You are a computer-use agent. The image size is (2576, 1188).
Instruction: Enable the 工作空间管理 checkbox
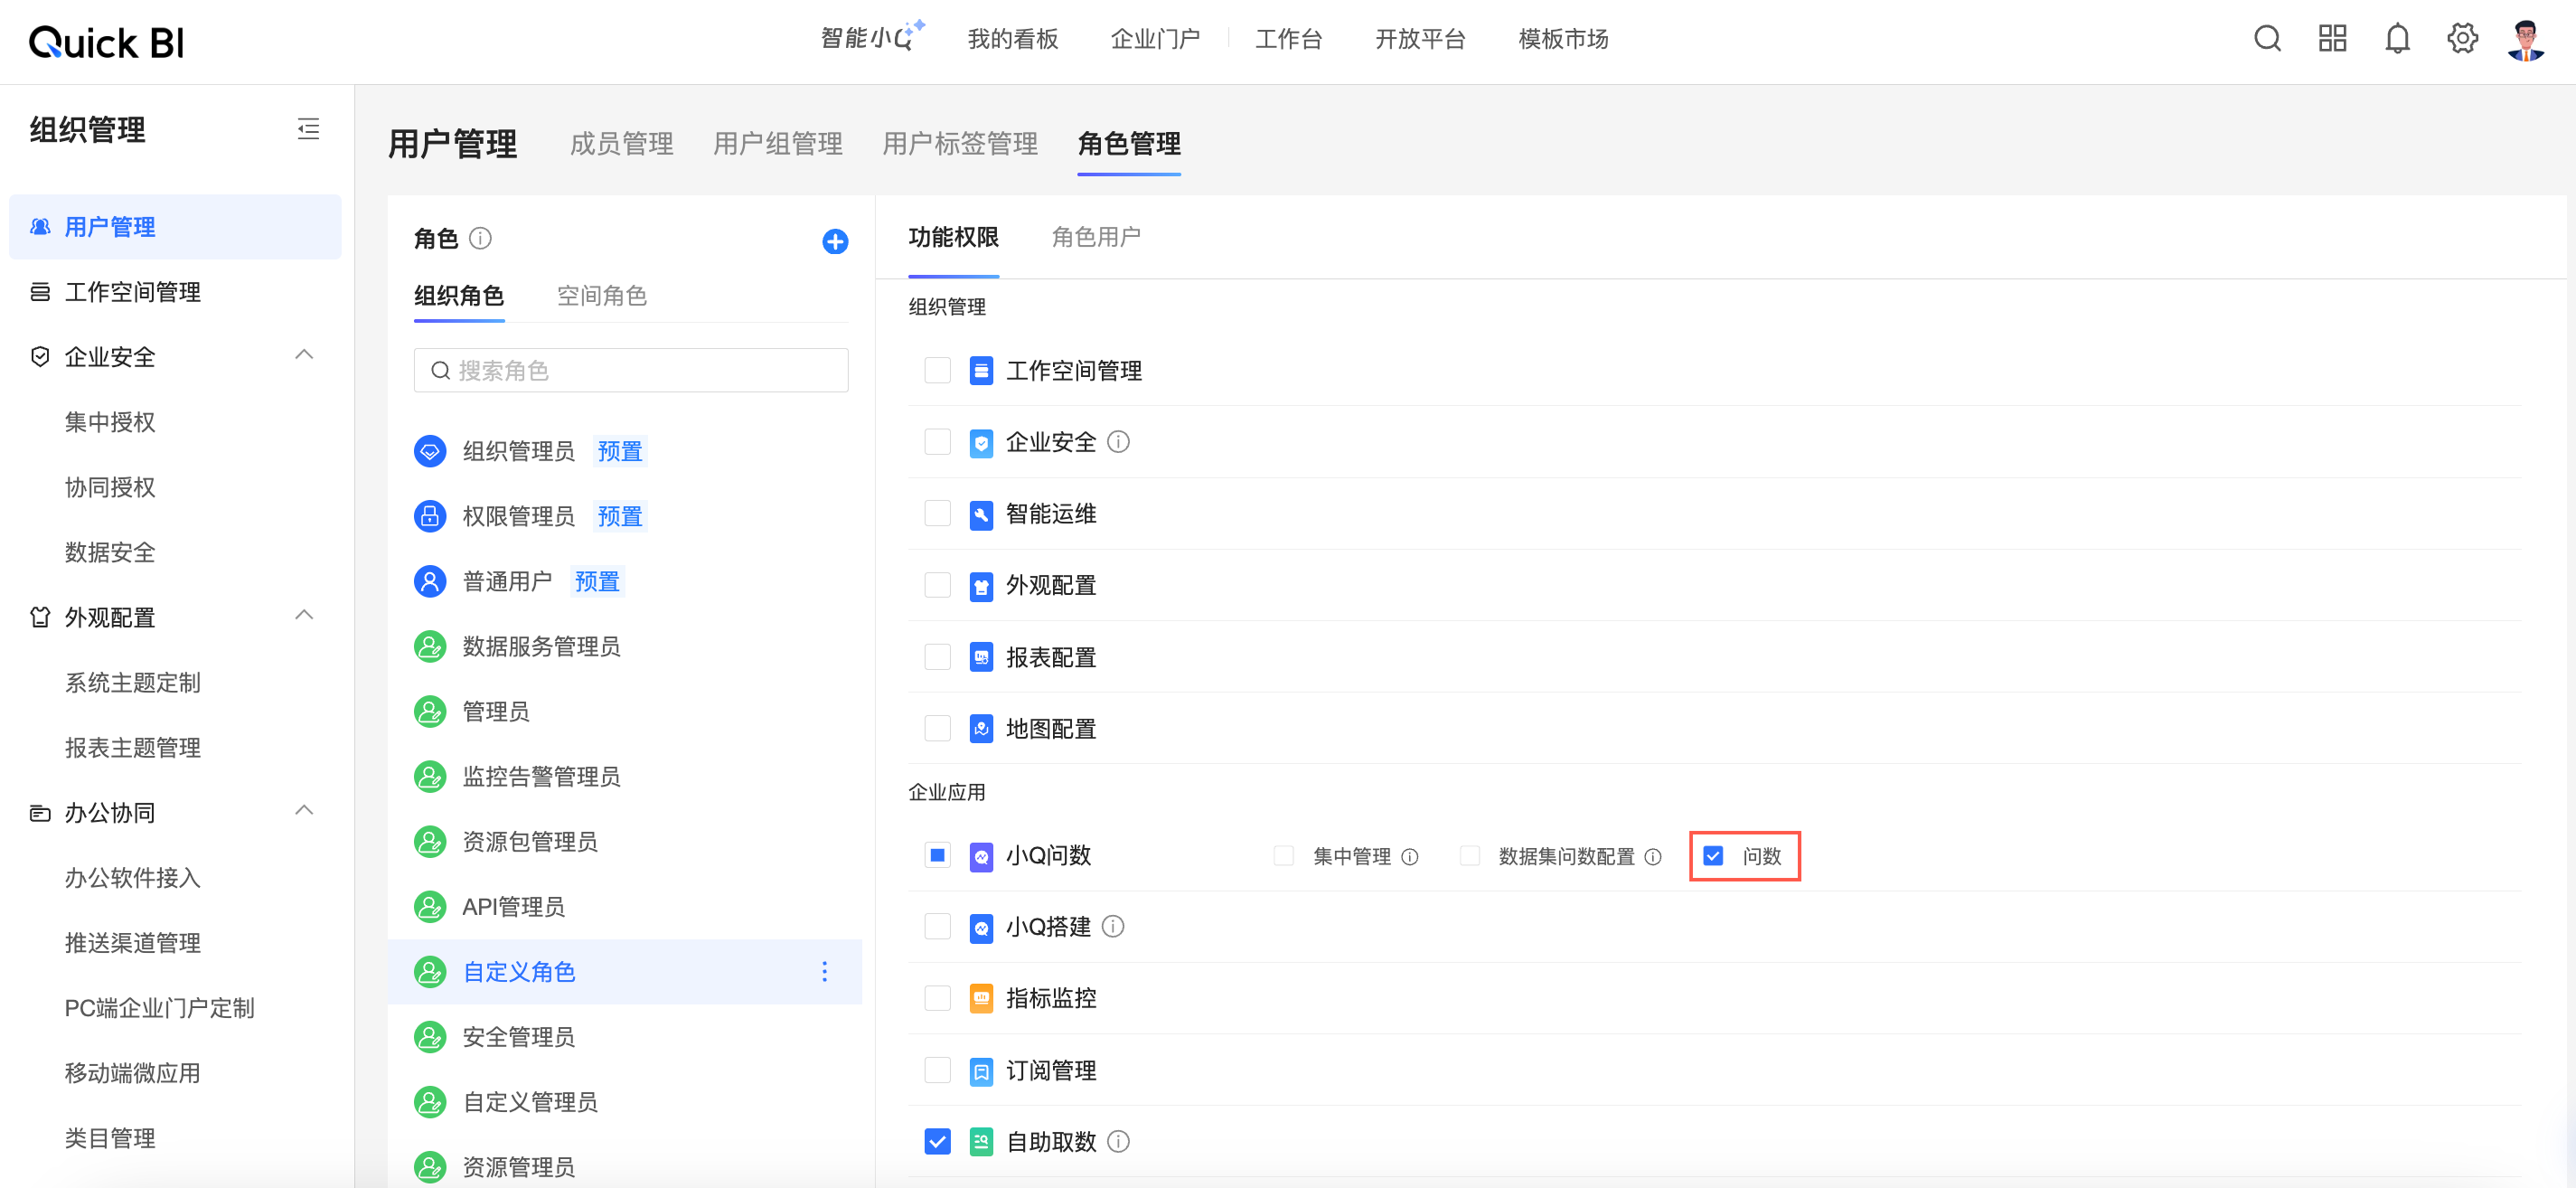(x=937, y=370)
